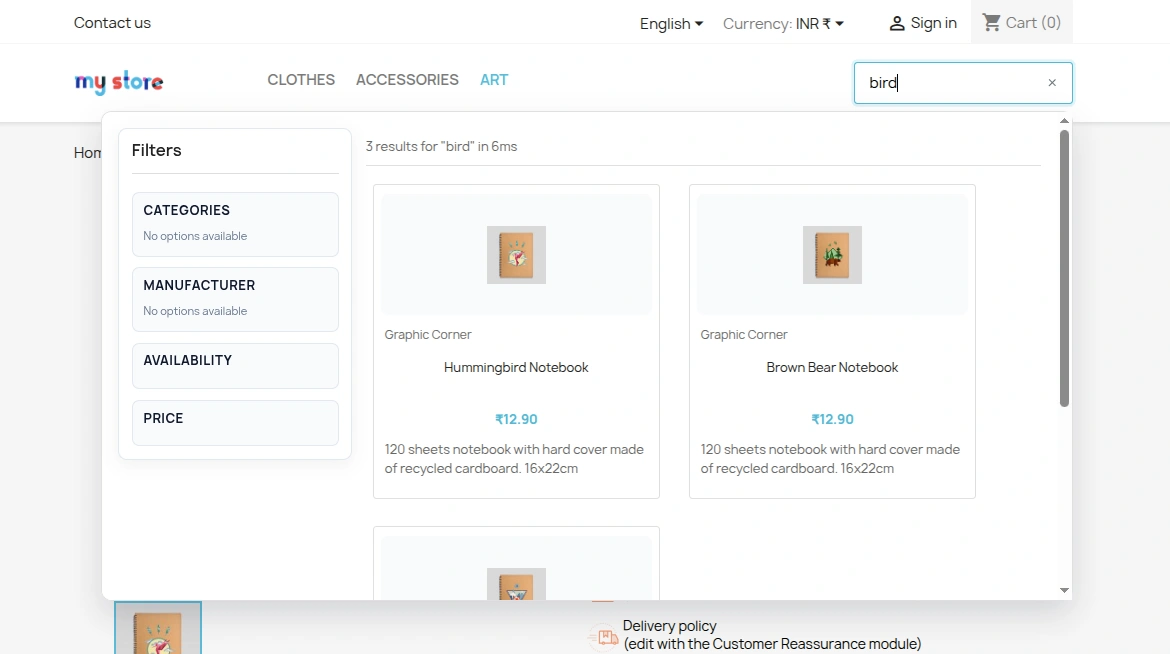Click Graphic Corner under Brown Bear Notebook
The width and height of the screenshot is (1170, 654).
click(744, 334)
